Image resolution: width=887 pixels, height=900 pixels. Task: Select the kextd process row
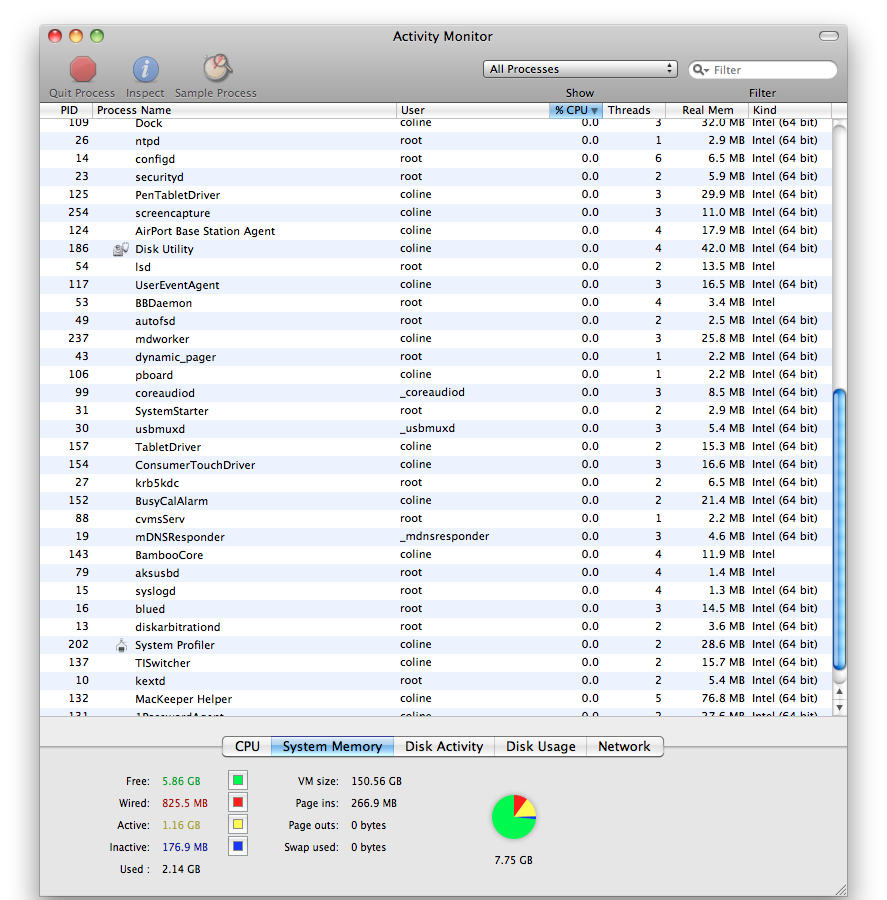click(x=436, y=681)
